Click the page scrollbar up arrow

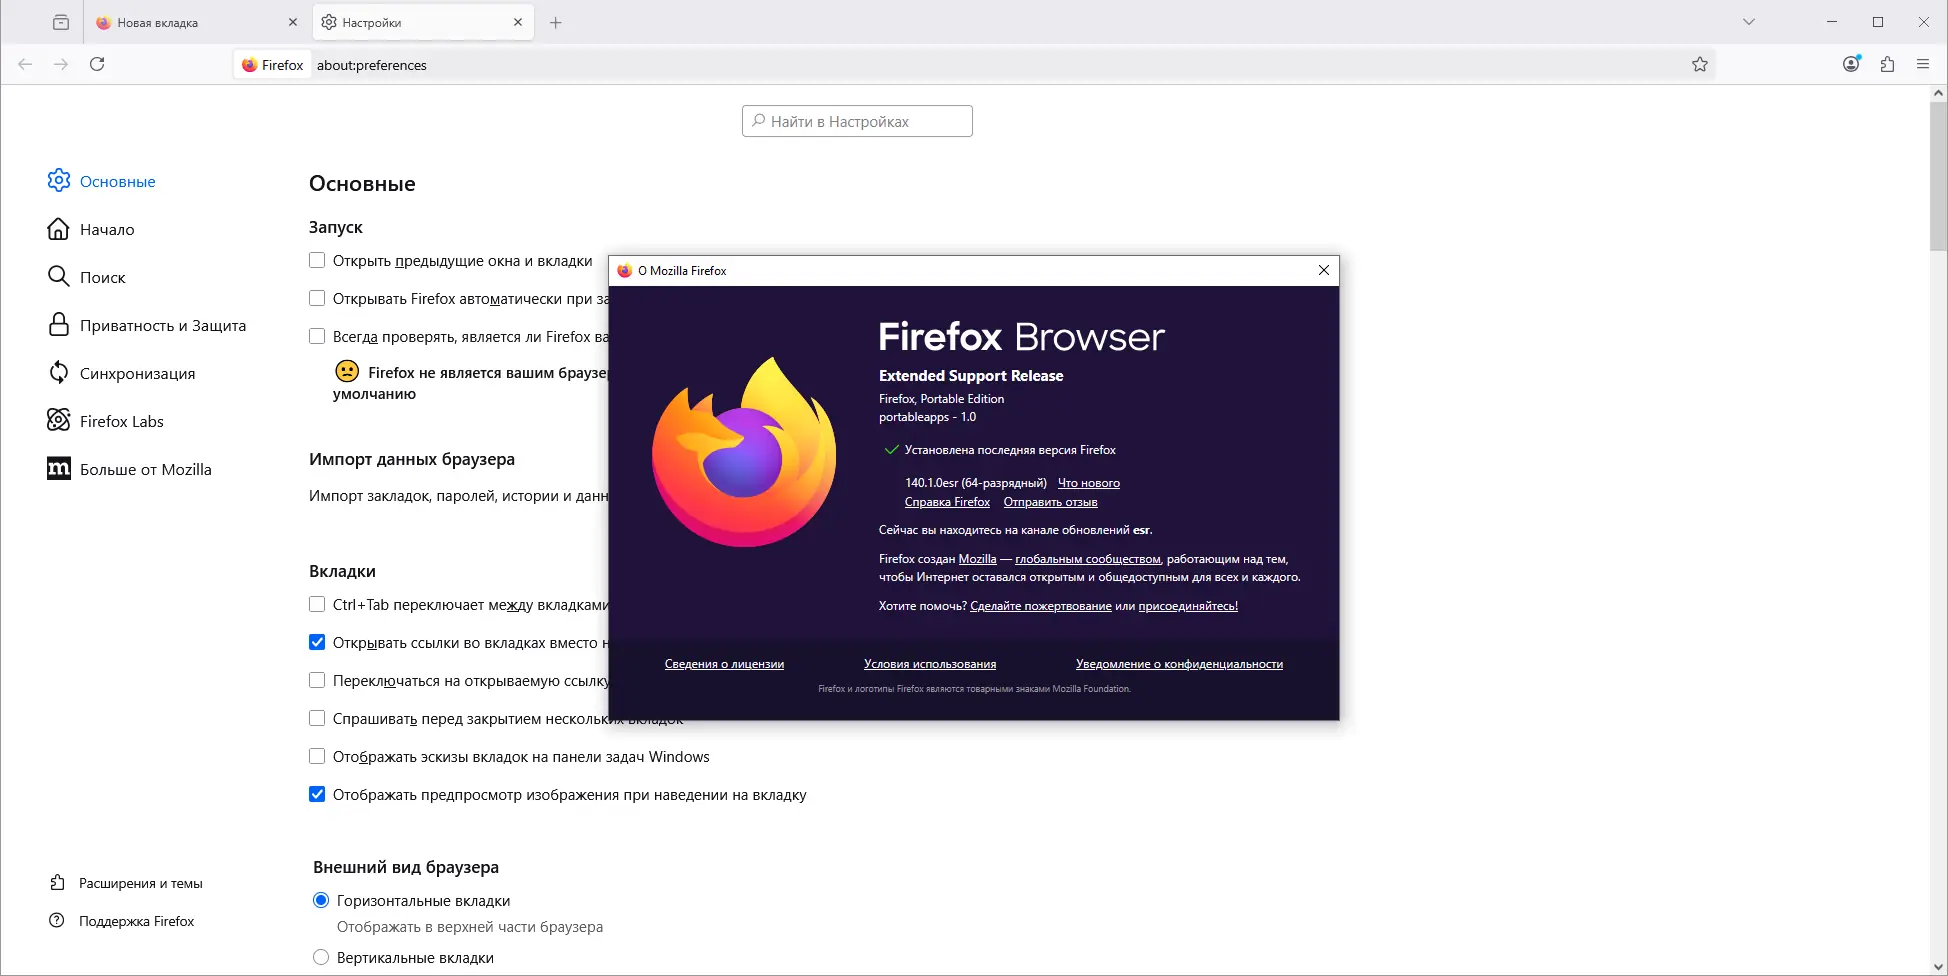point(1939,93)
